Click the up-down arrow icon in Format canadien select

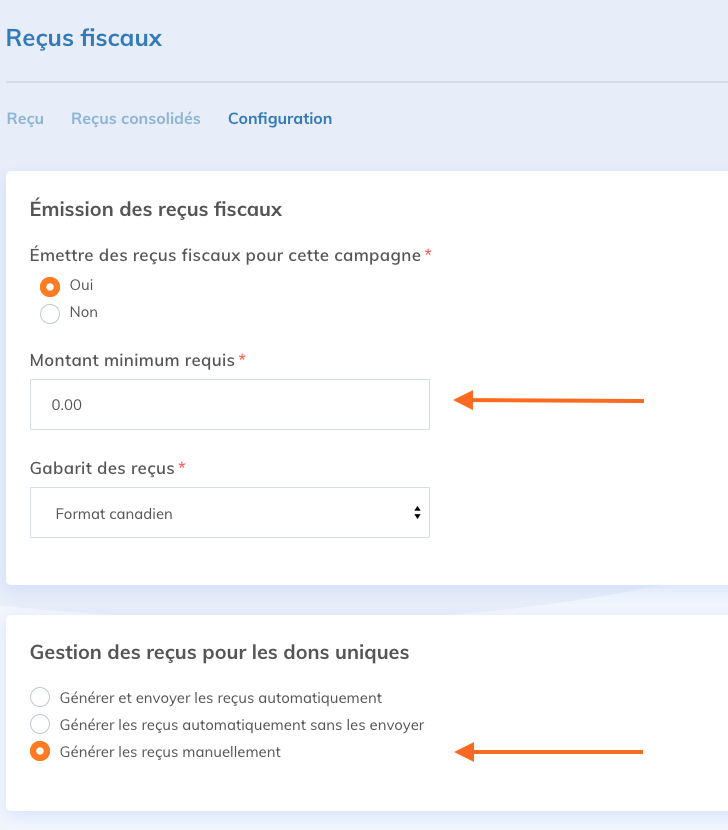(417, 513)
